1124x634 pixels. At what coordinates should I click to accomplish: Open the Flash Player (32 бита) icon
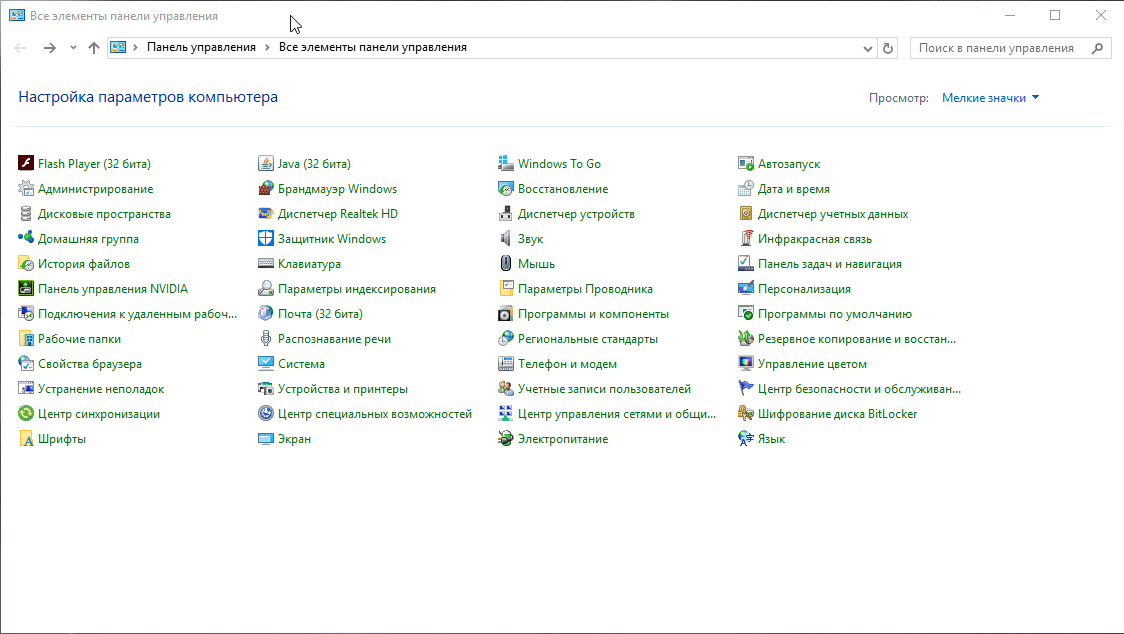pyautogui.click(x=26, y=164)
